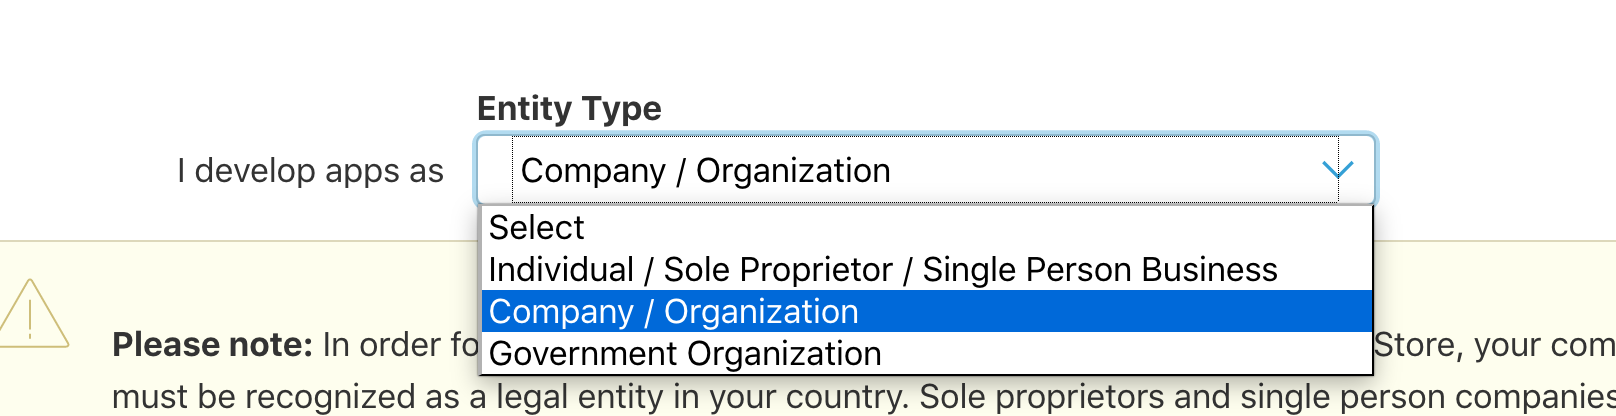1616x416 pixels.
Task: Click the 'I develop apps as' label
Action: pos(310,171)
